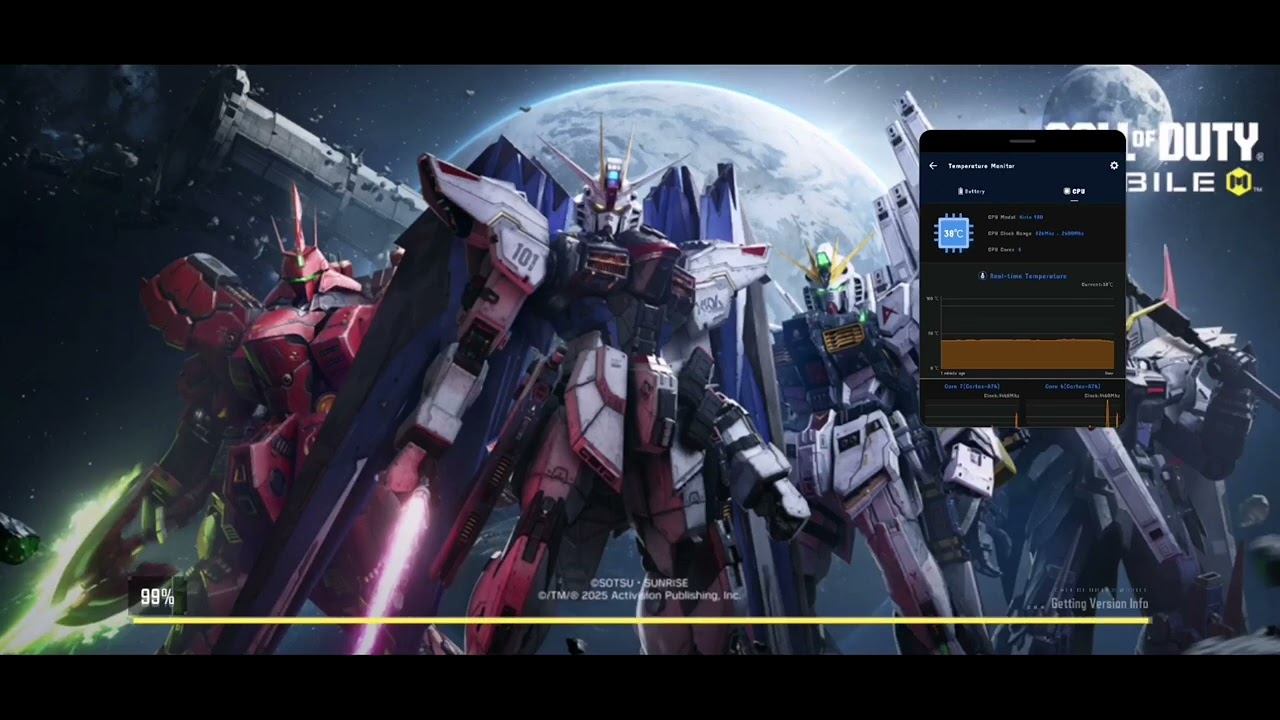
Task: Go back in Temperature Monitor
Action: pos(933,166)
